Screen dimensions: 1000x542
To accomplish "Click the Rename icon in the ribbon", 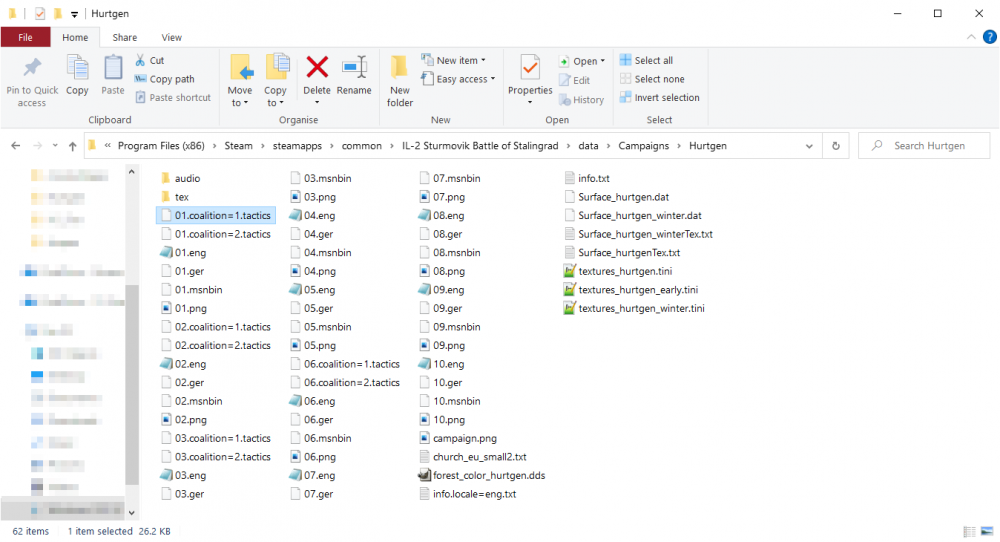I will click(354, 68).
